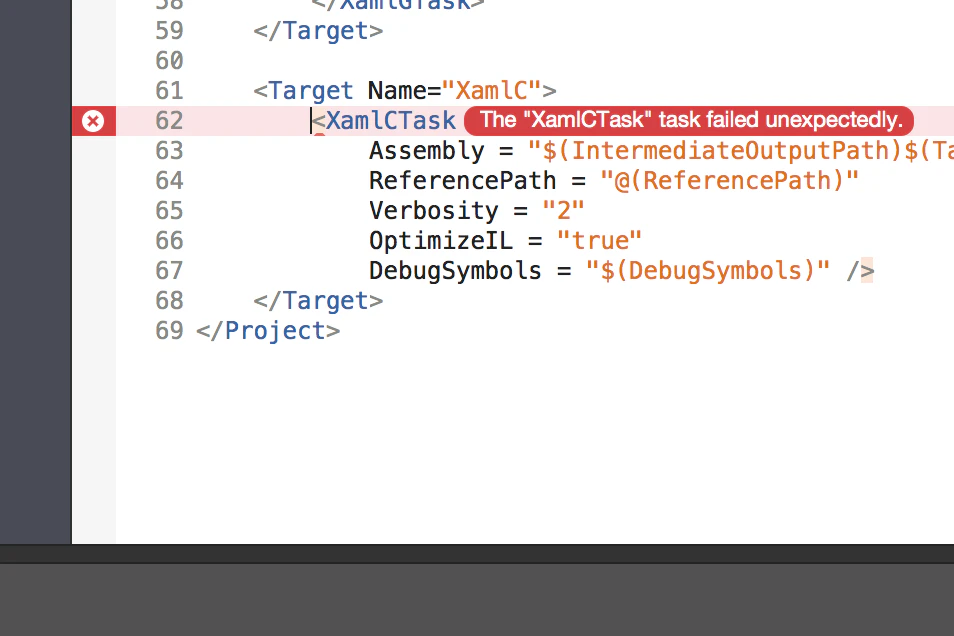This screenshot has width=954, height=636.
Task: Click the "2" Verbosity value
Action: click(x=563, y=211)
